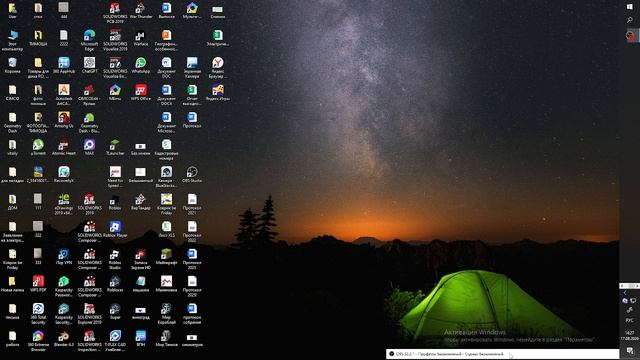Select the Лист XLS spreadsheet file
The image size is (640, 360).
coord(167,229)
